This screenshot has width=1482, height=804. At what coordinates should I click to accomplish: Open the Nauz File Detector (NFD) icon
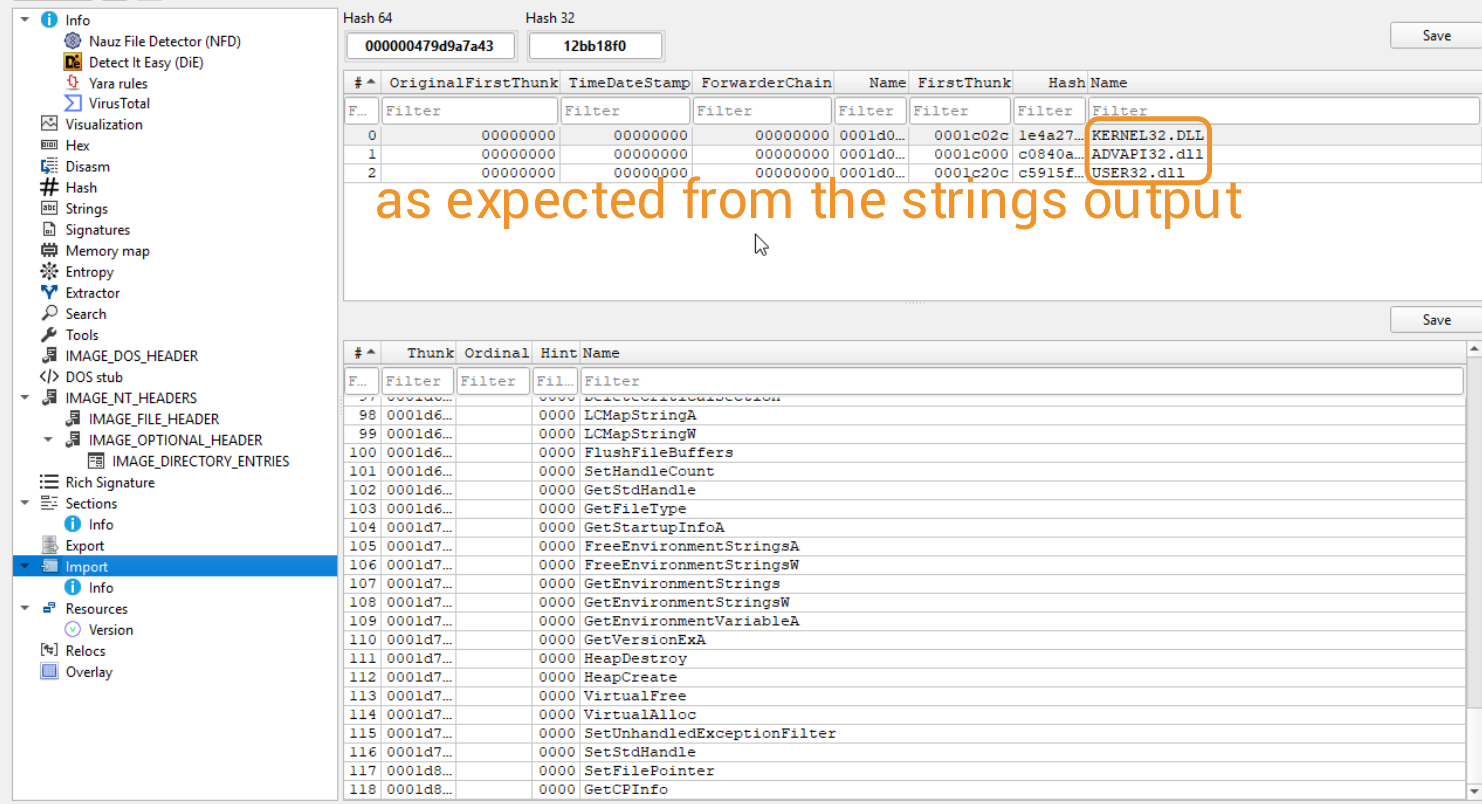[x=73, y=41]
